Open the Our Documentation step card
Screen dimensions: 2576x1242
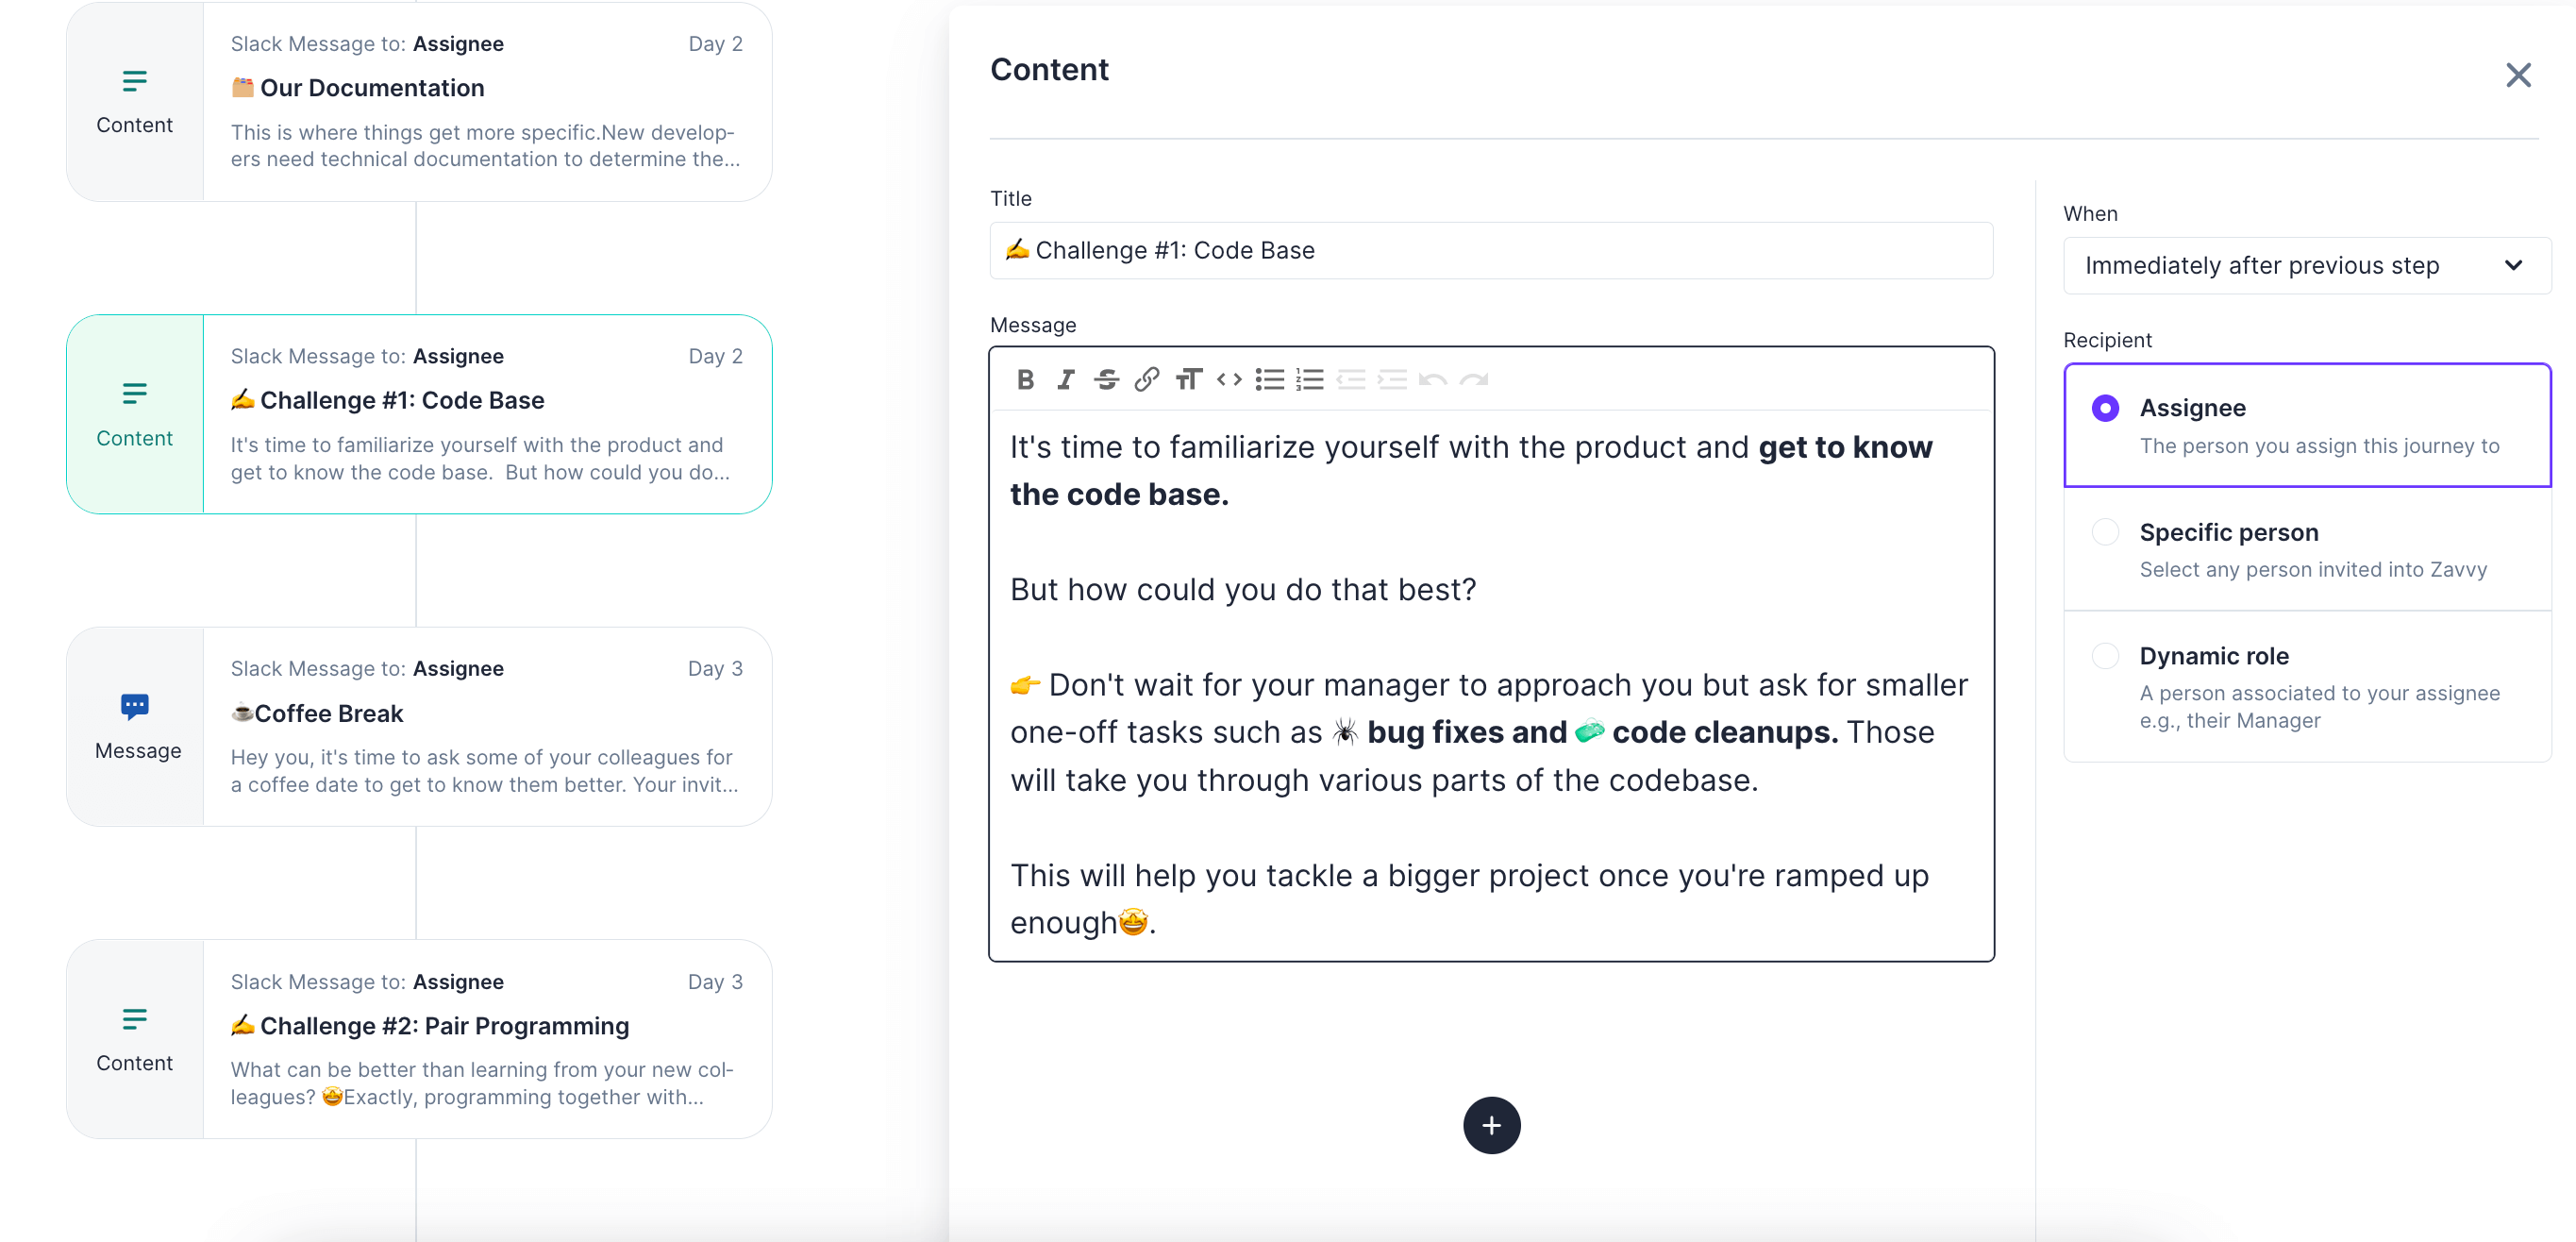tap(419, 101)
